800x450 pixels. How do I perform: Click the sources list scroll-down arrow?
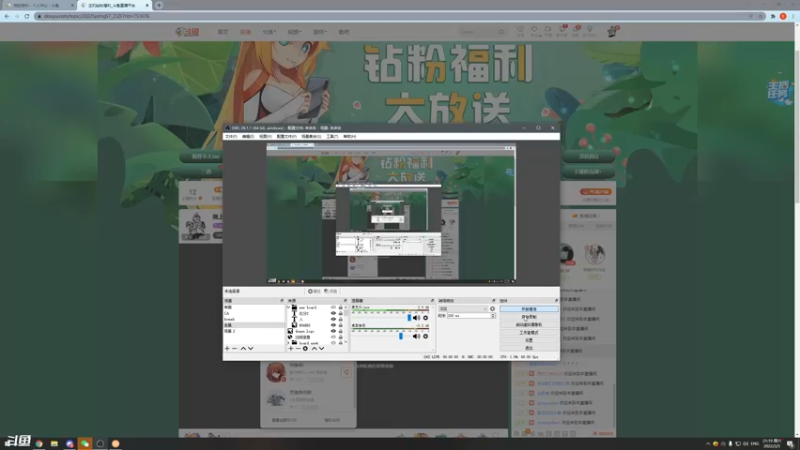click(346, 342)
